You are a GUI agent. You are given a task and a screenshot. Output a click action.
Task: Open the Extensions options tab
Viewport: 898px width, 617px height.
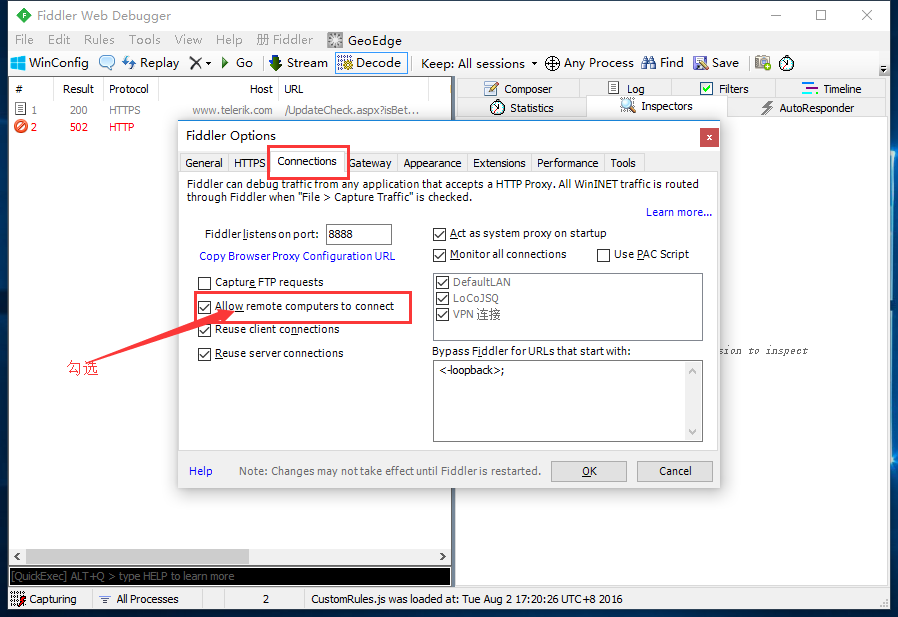(x=499, y=163)
